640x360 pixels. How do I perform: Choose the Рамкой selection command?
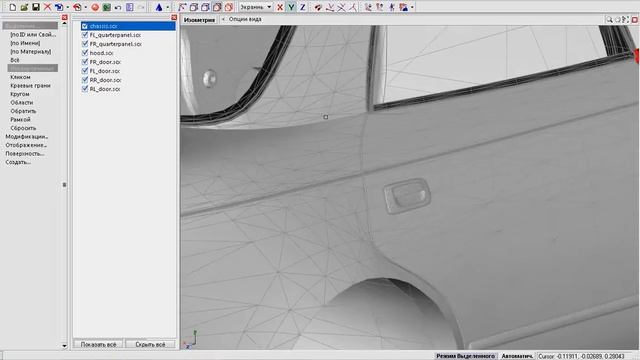pos(20,120)
